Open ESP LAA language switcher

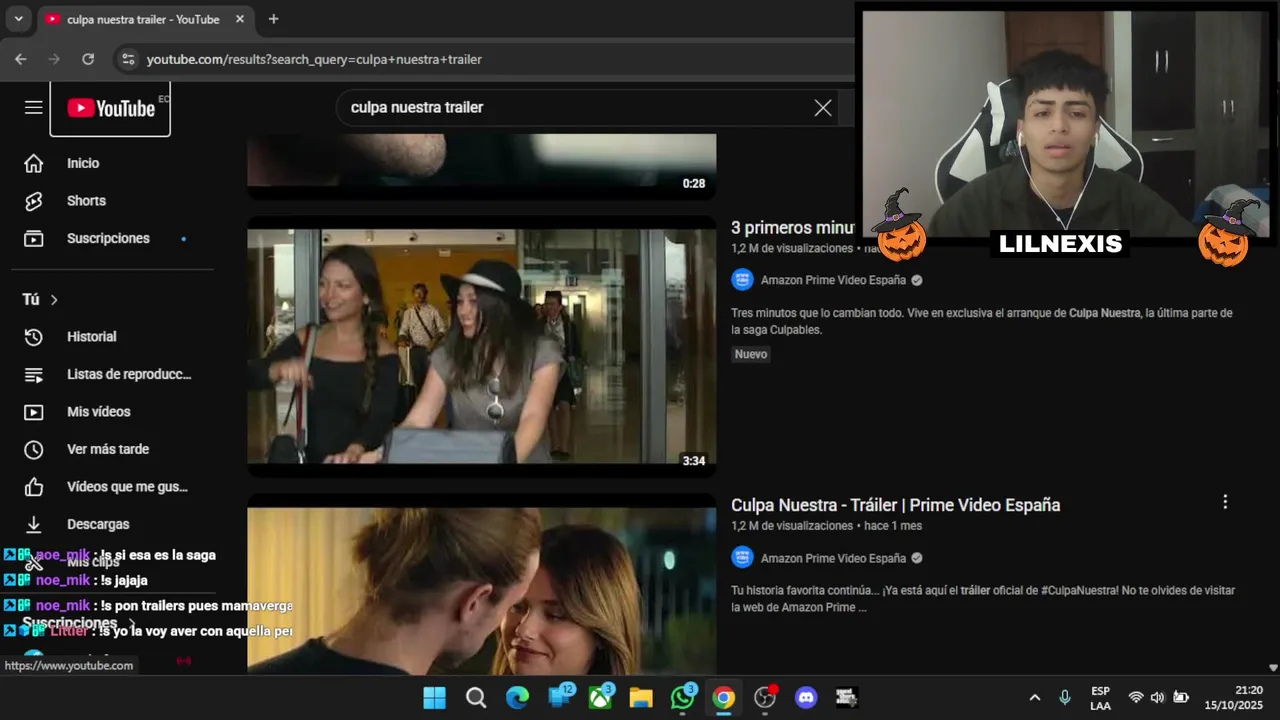point(1100,698)
